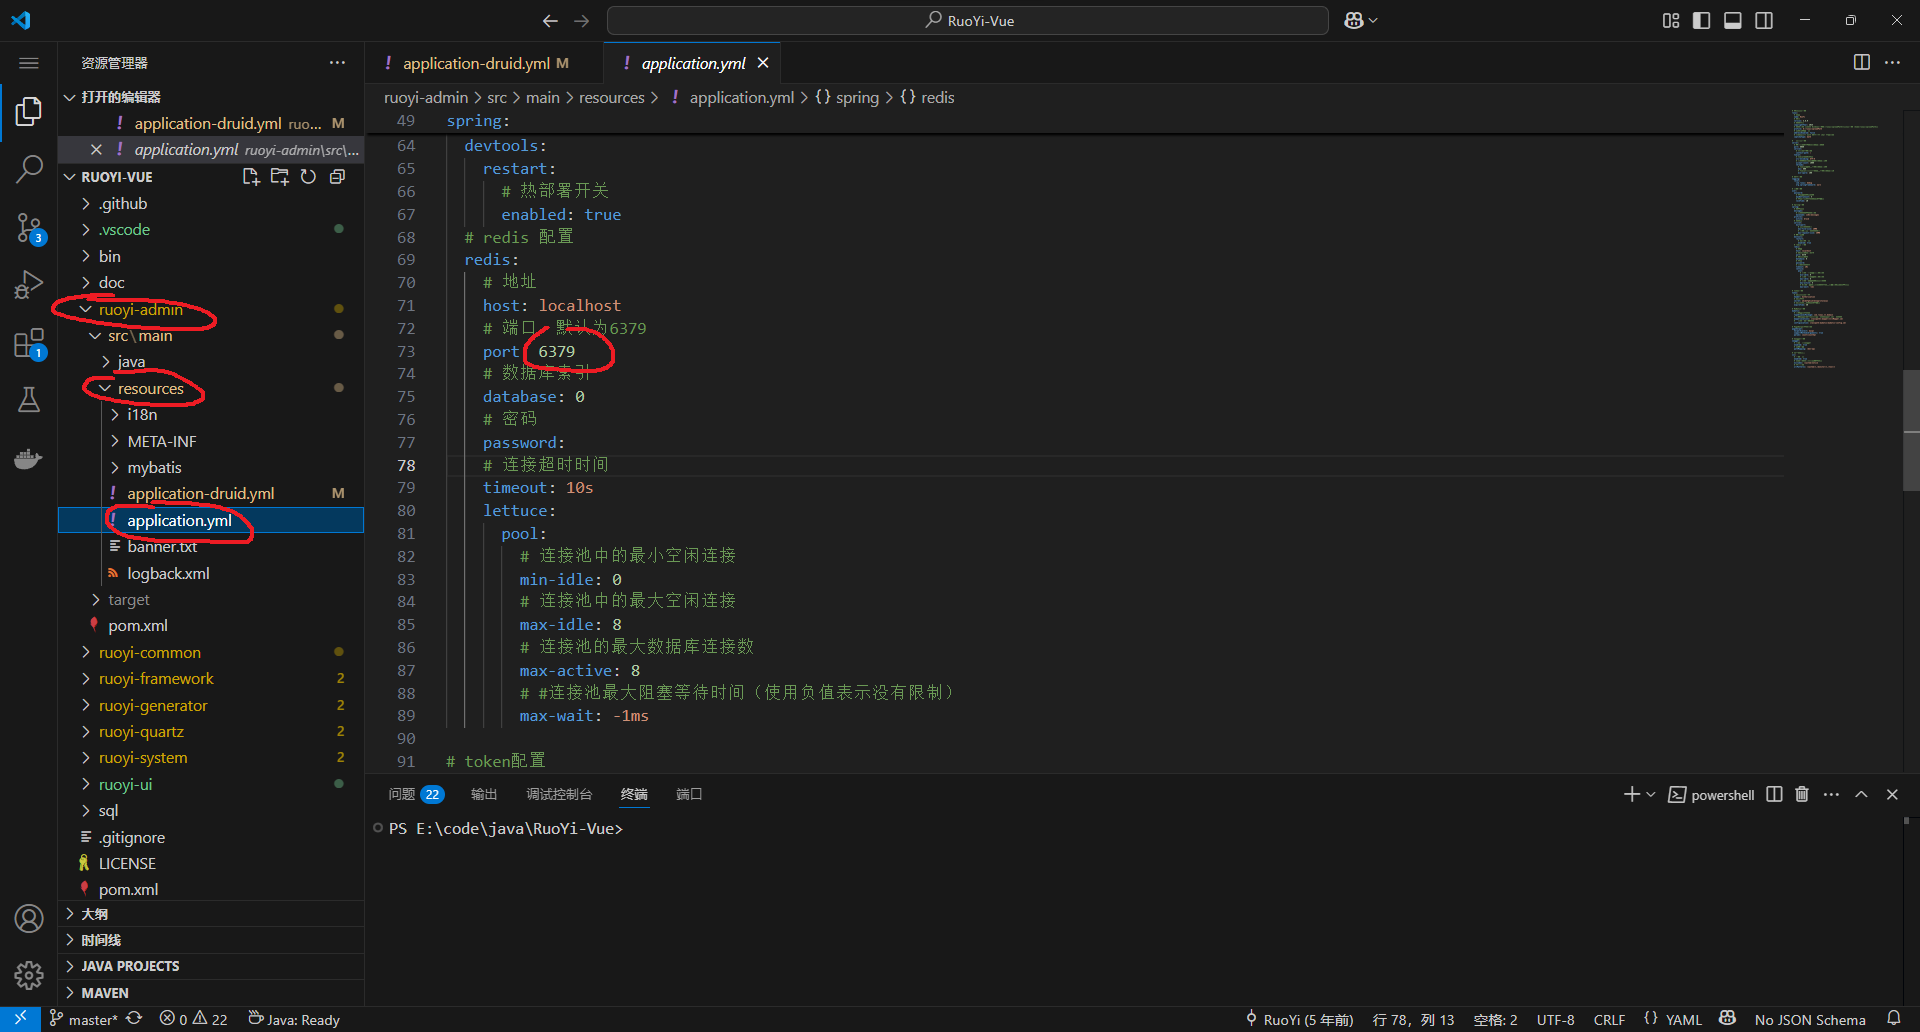Screen dimensions: 1920x1032
Task: Open the Docker extension panel
Action: [29, 458]
